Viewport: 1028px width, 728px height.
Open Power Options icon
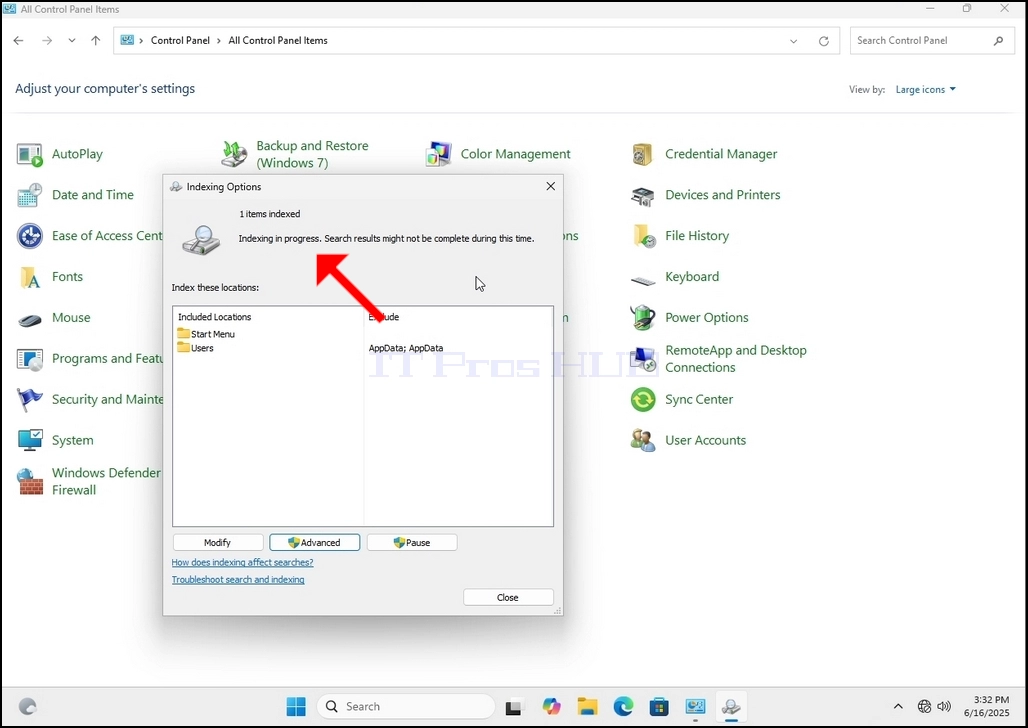pos(642,318)
